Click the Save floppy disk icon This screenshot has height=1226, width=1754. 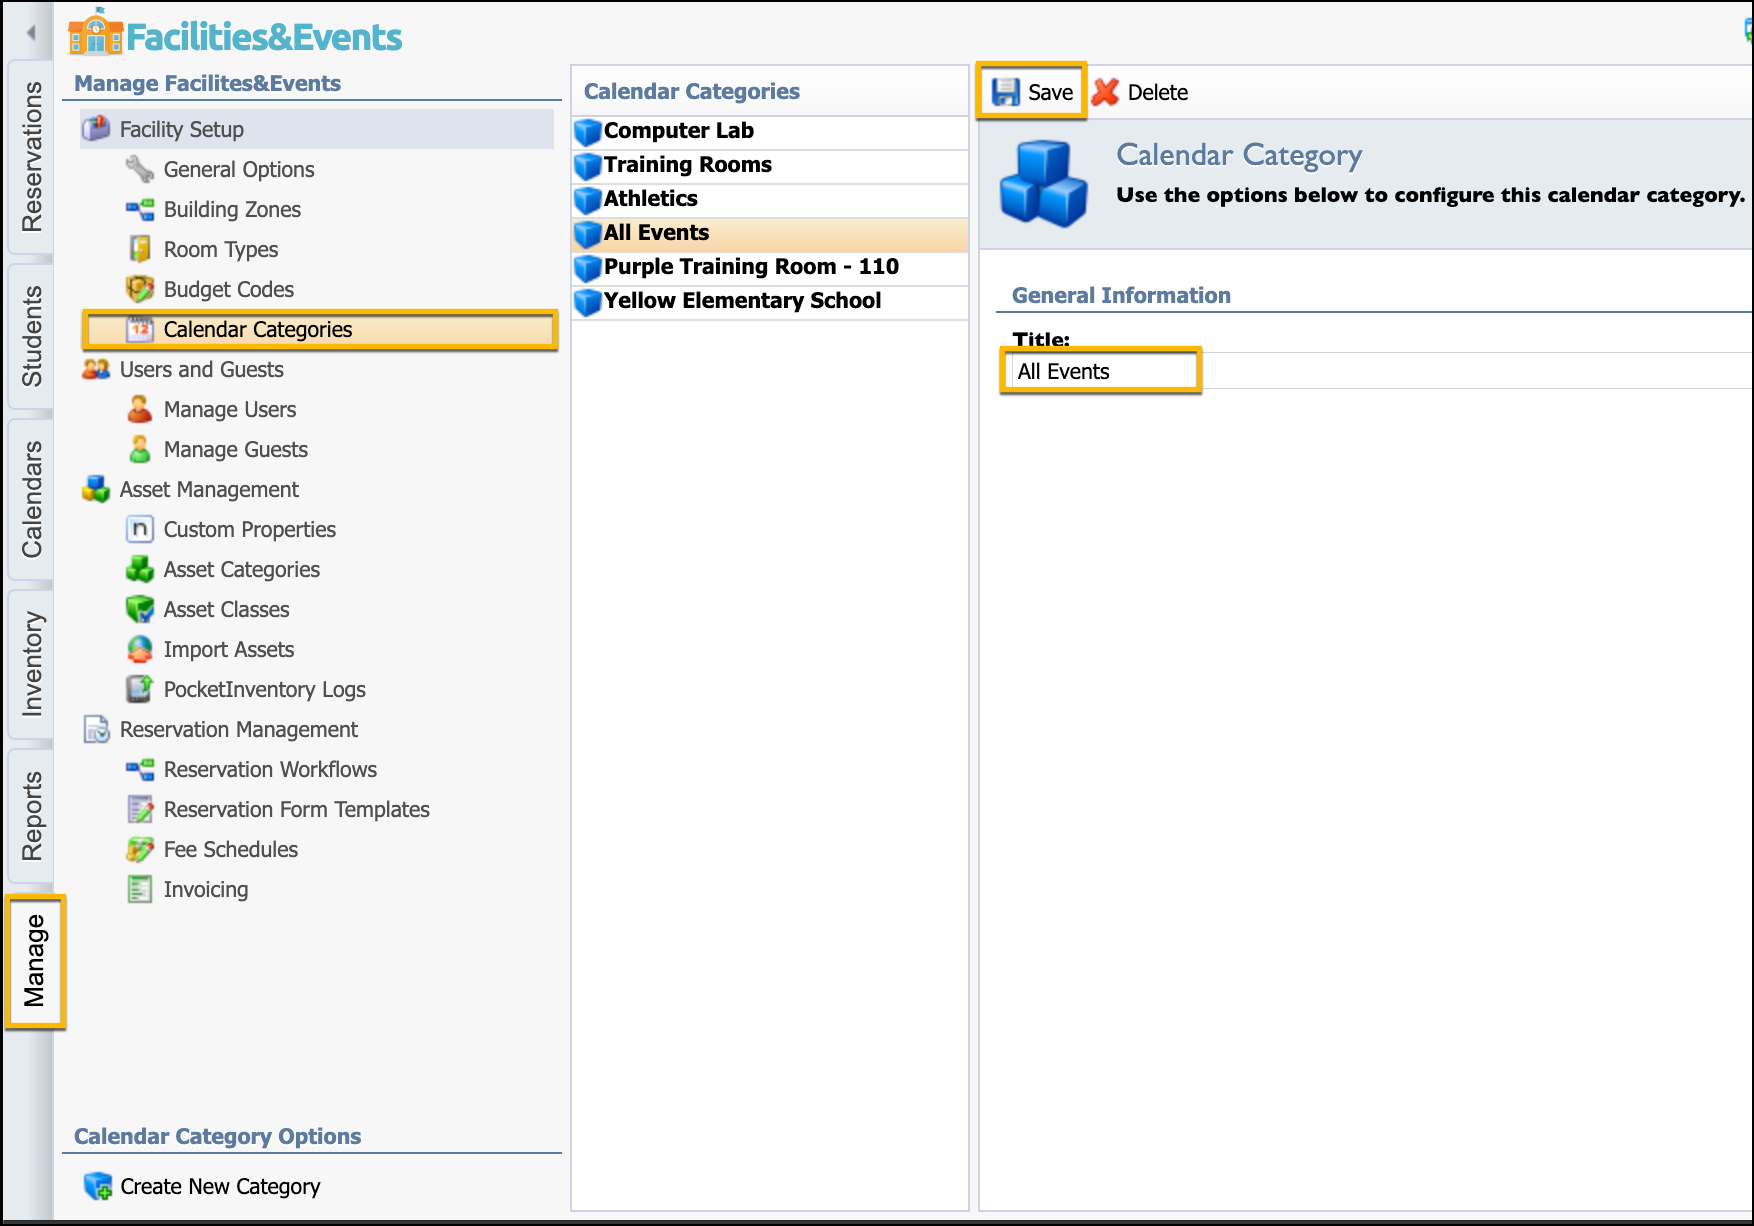click(x=1005, y=92)
